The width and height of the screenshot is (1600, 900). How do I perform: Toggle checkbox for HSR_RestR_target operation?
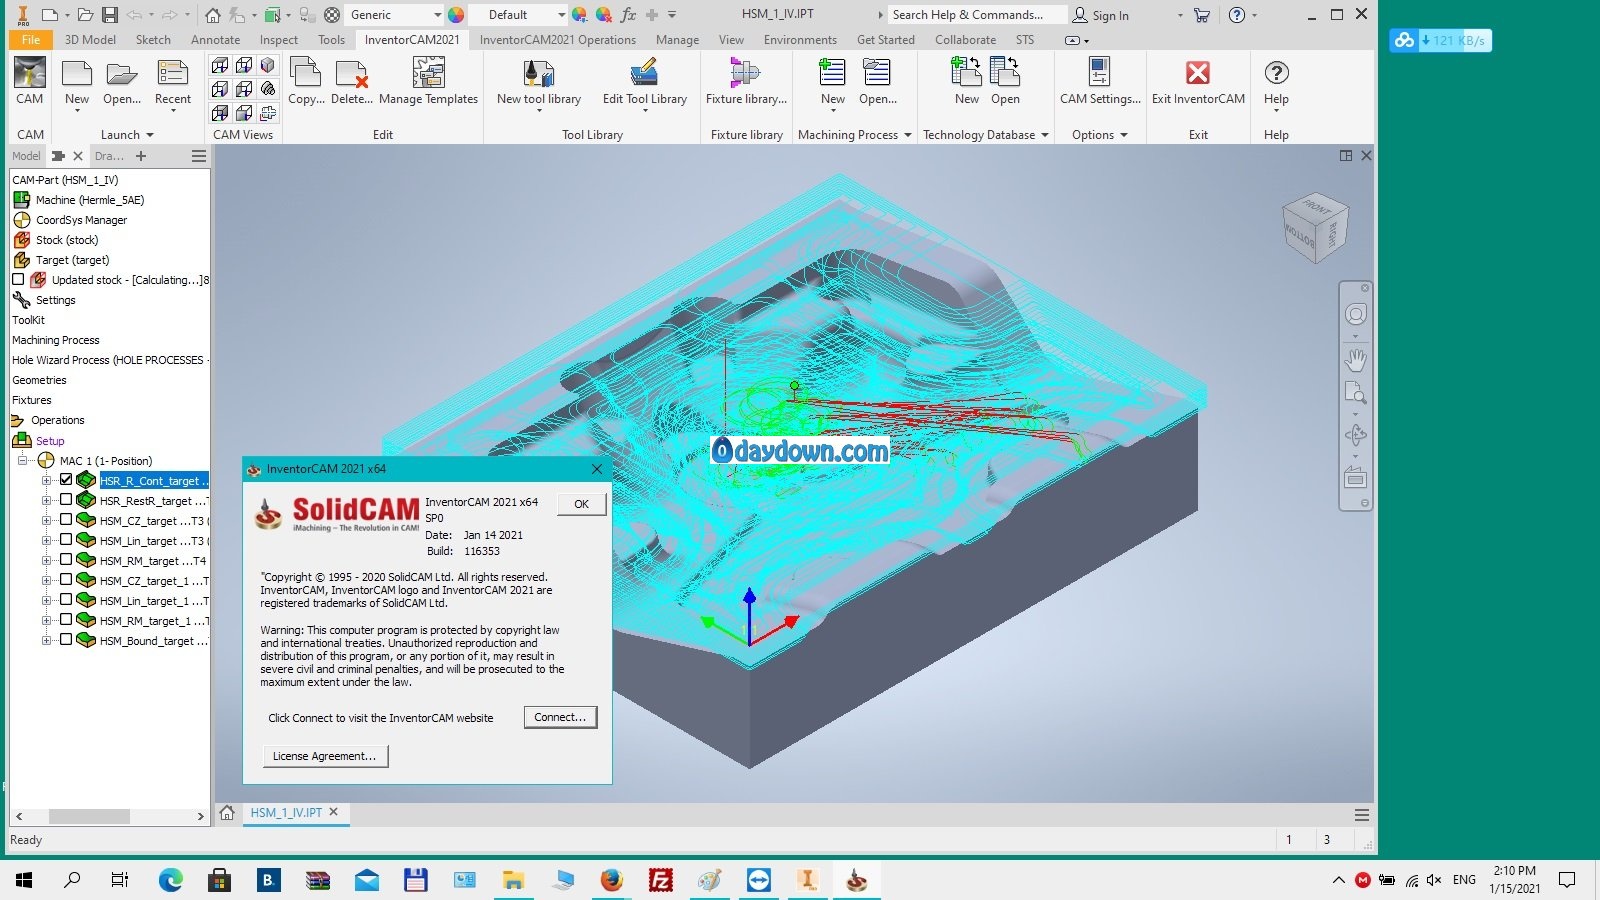tap(66, 500)
